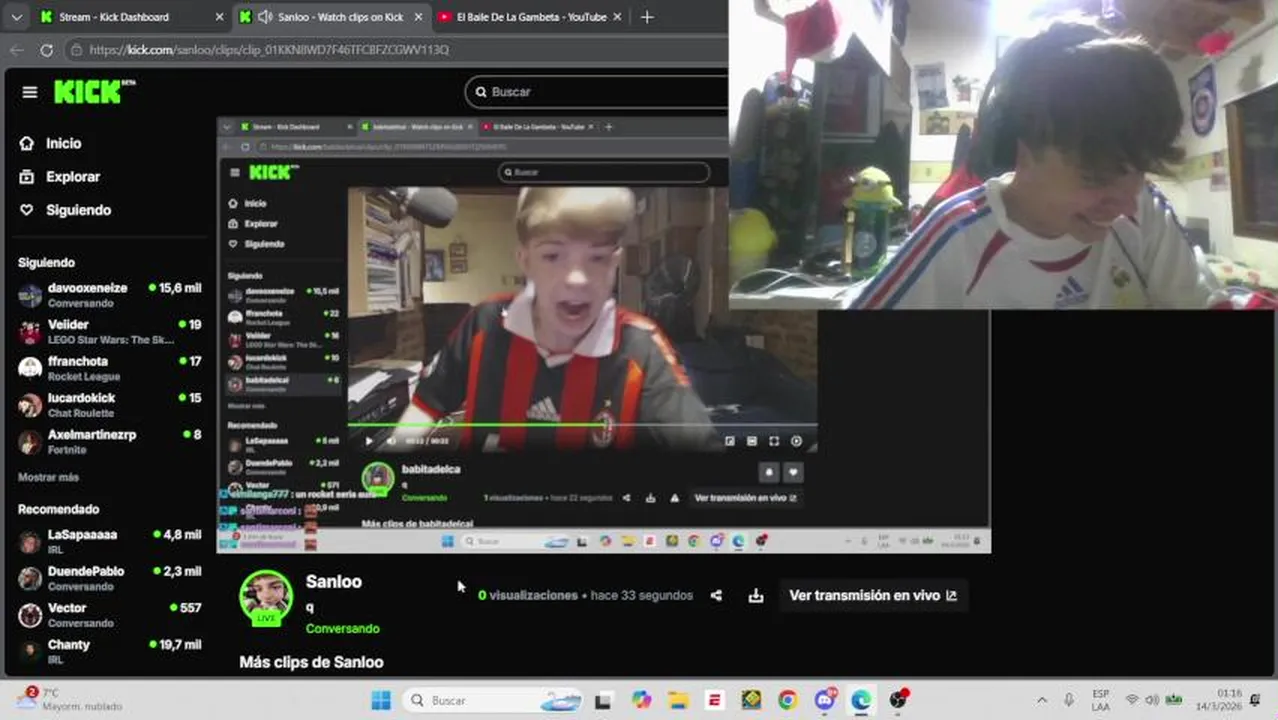Image resolution: width=1278 pixels, height=720 pixels.
Task: Switch to Stream - Kick Dashboard tab
Action: [x=130, y=17]
